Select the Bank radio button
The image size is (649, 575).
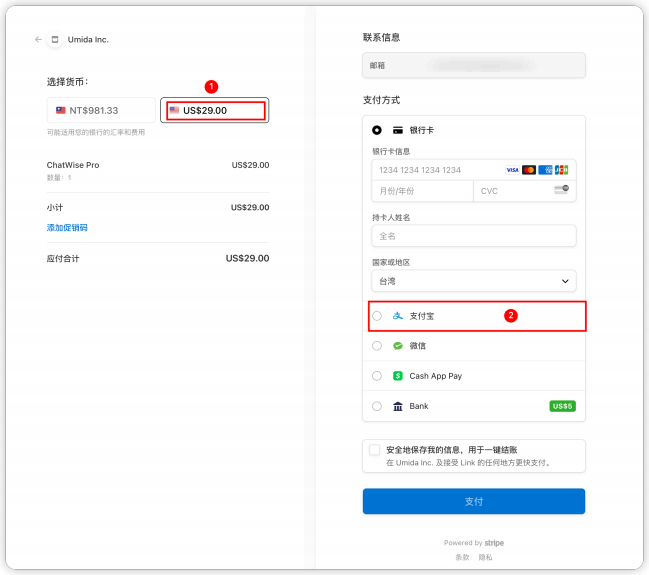(377, 406)
